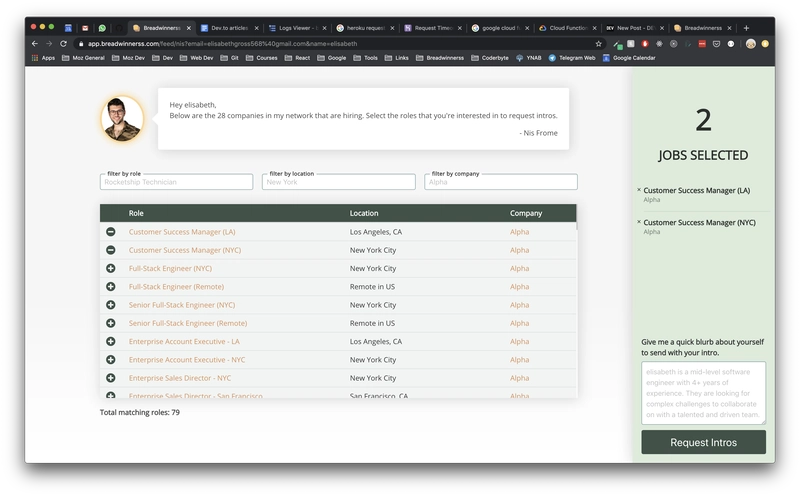
Task: Open the pinned GitHub tab
Action: click(119, 28)
